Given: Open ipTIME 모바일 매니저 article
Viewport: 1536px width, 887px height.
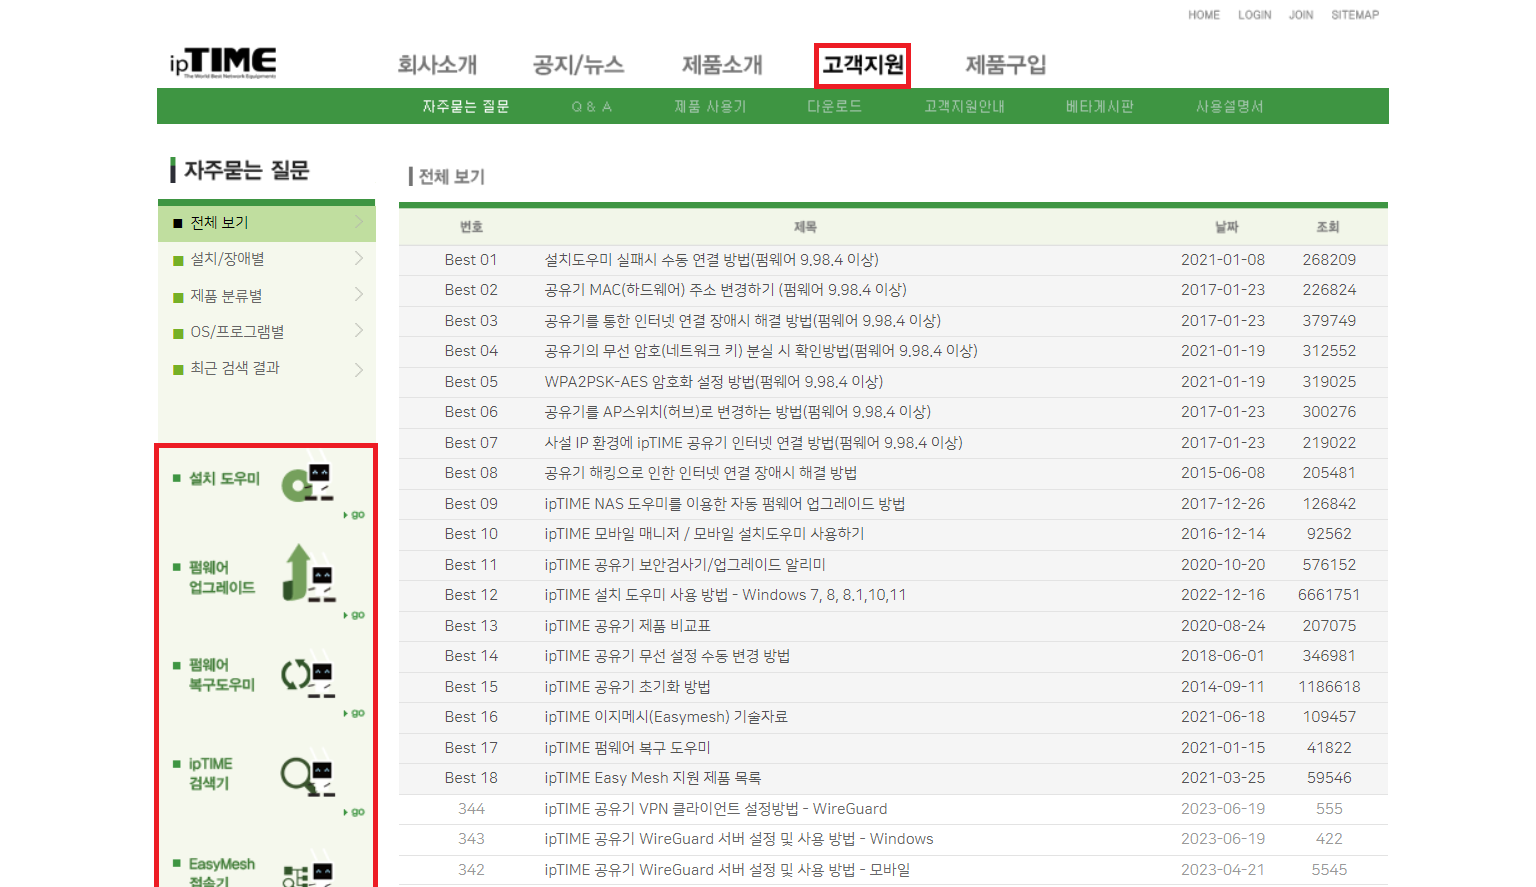Looking at the screenshot, I should click(x=704, y=534).
